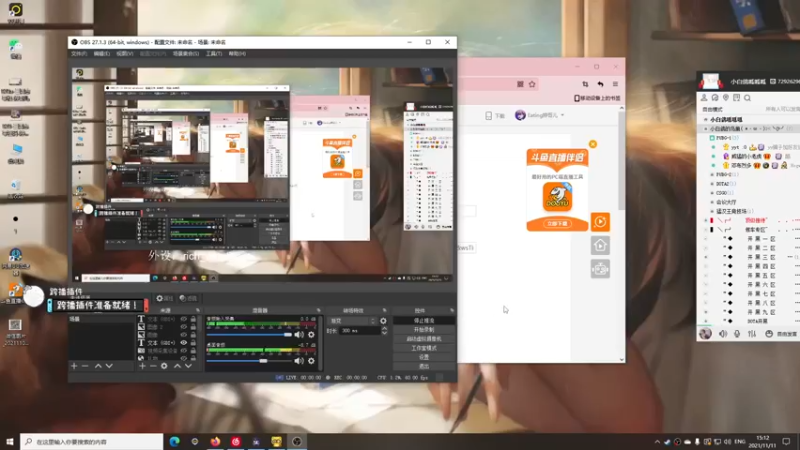
Task: Click orange play button on browser sidebar
Action: coord(601,222)
